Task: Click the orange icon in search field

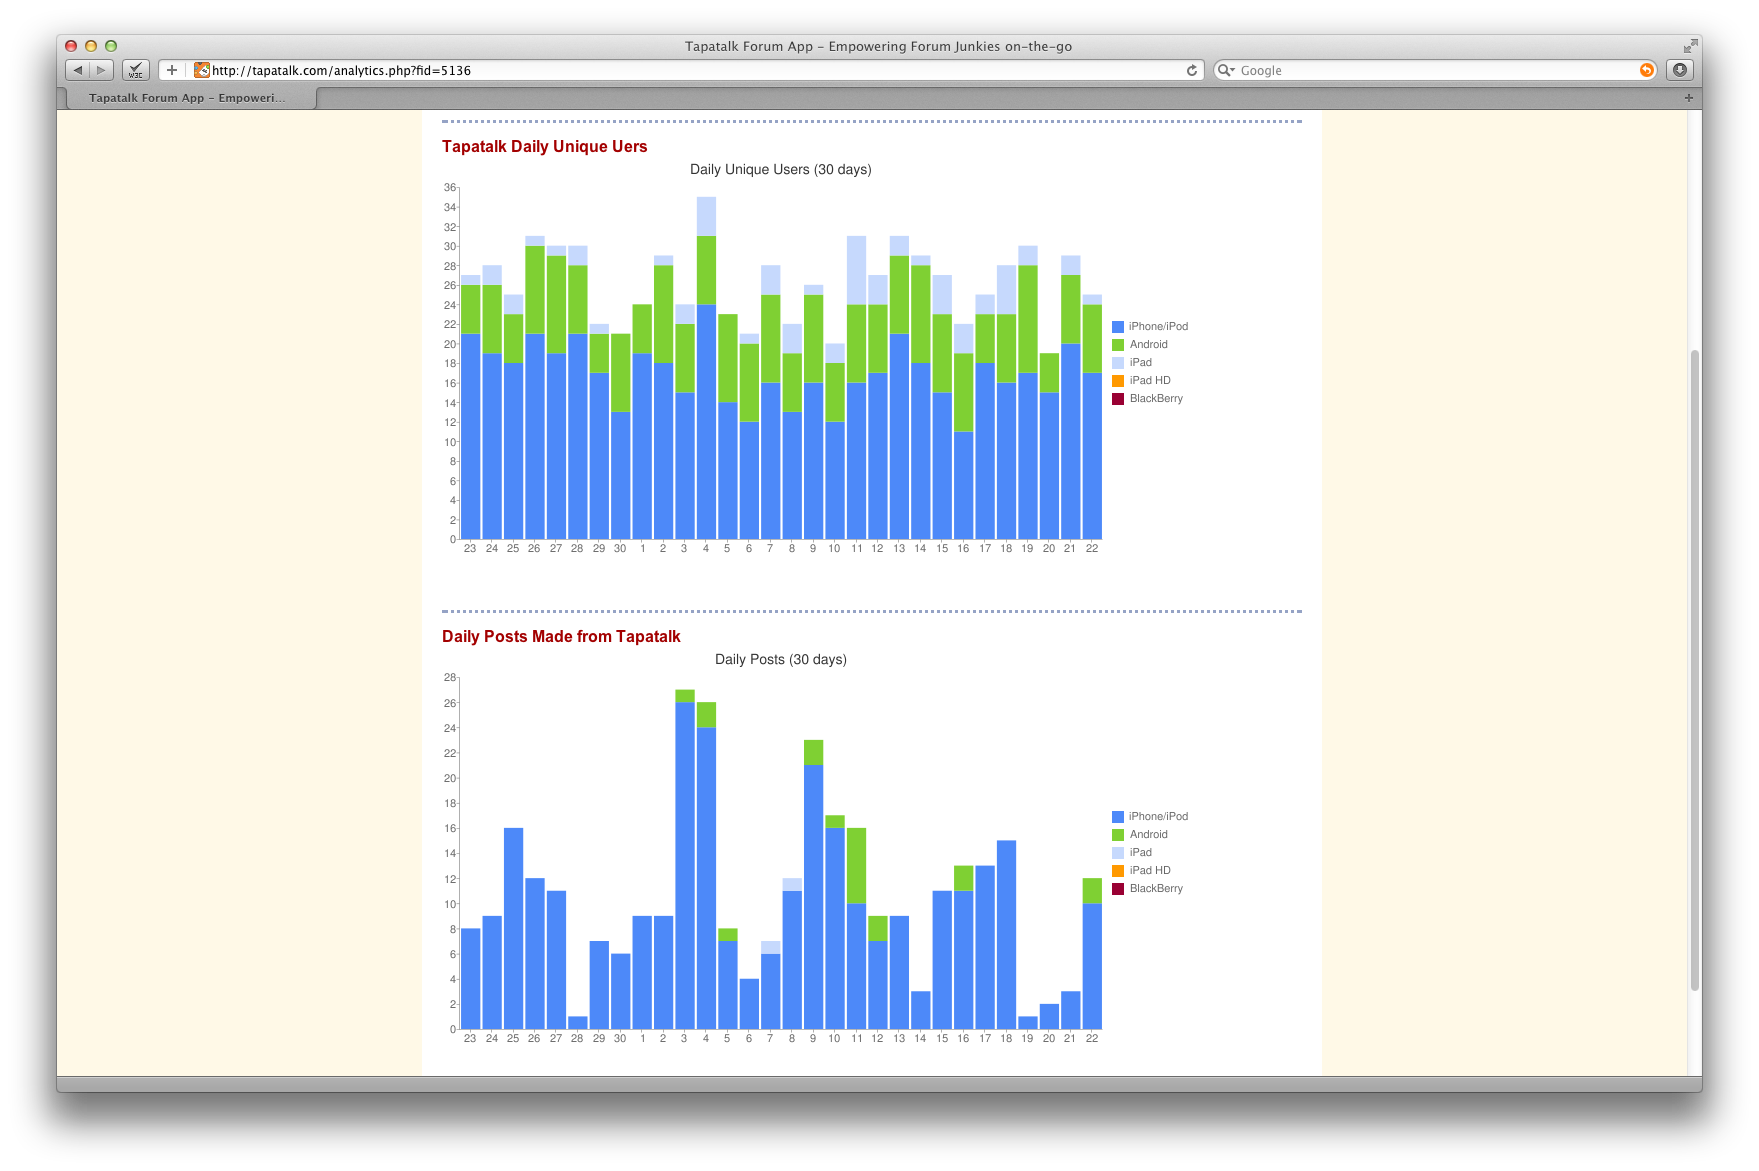Action: coord(1646,70)
